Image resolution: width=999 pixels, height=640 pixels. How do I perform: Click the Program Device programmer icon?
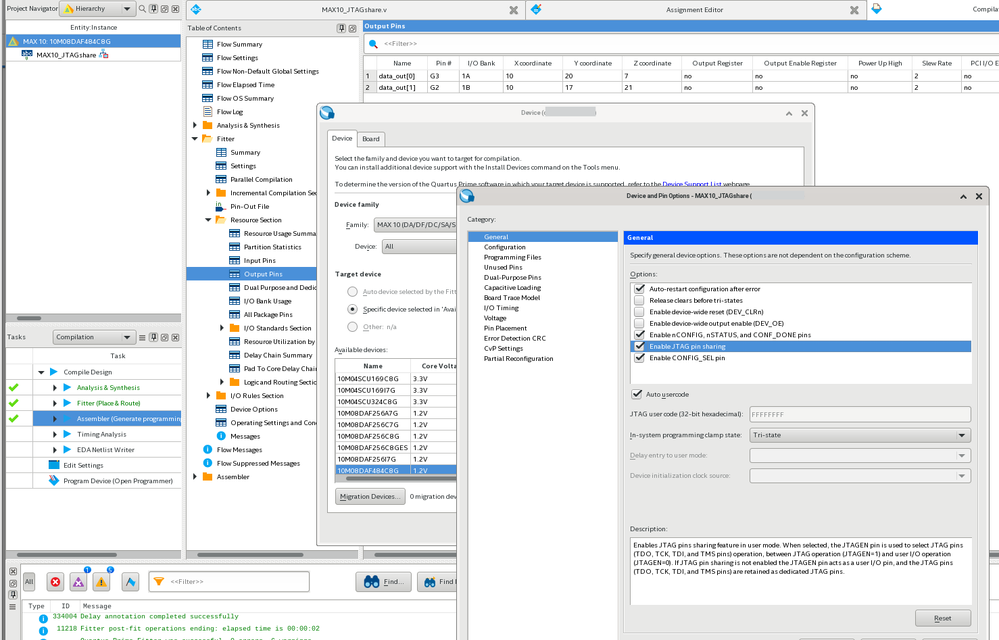point(54,481)
